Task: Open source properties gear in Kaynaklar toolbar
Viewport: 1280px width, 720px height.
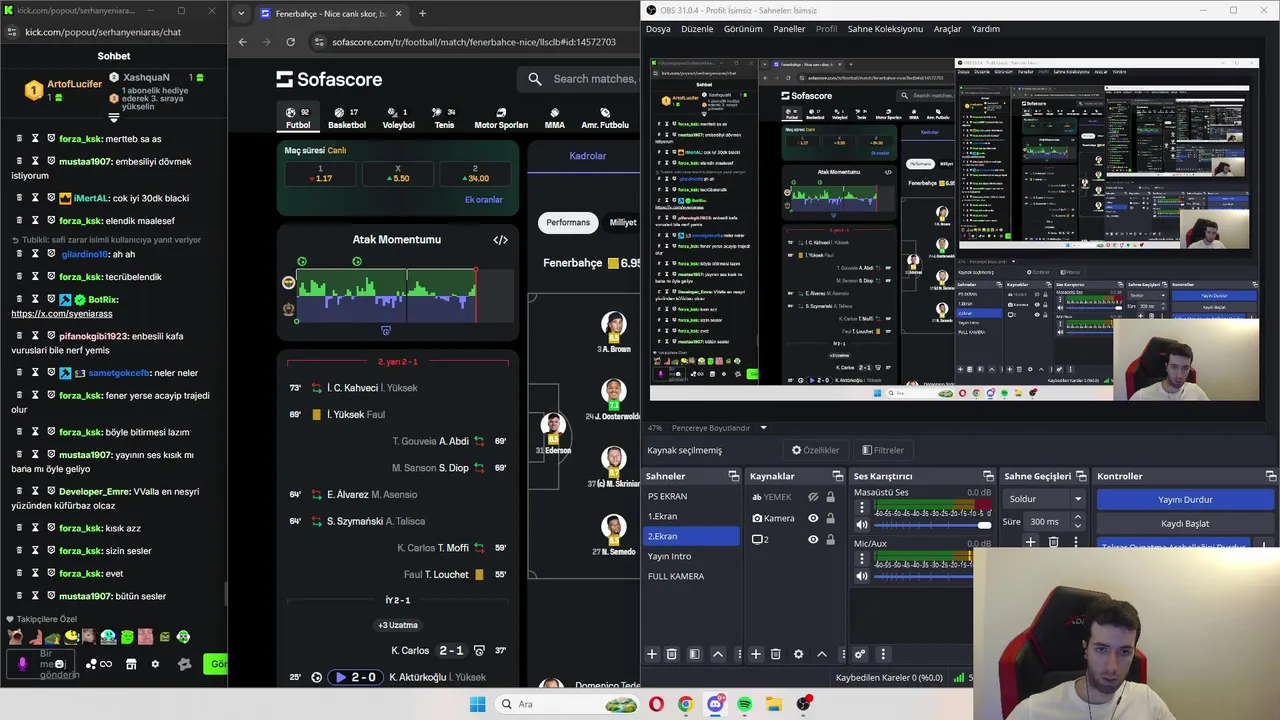Action: click(x=798, y=654)
